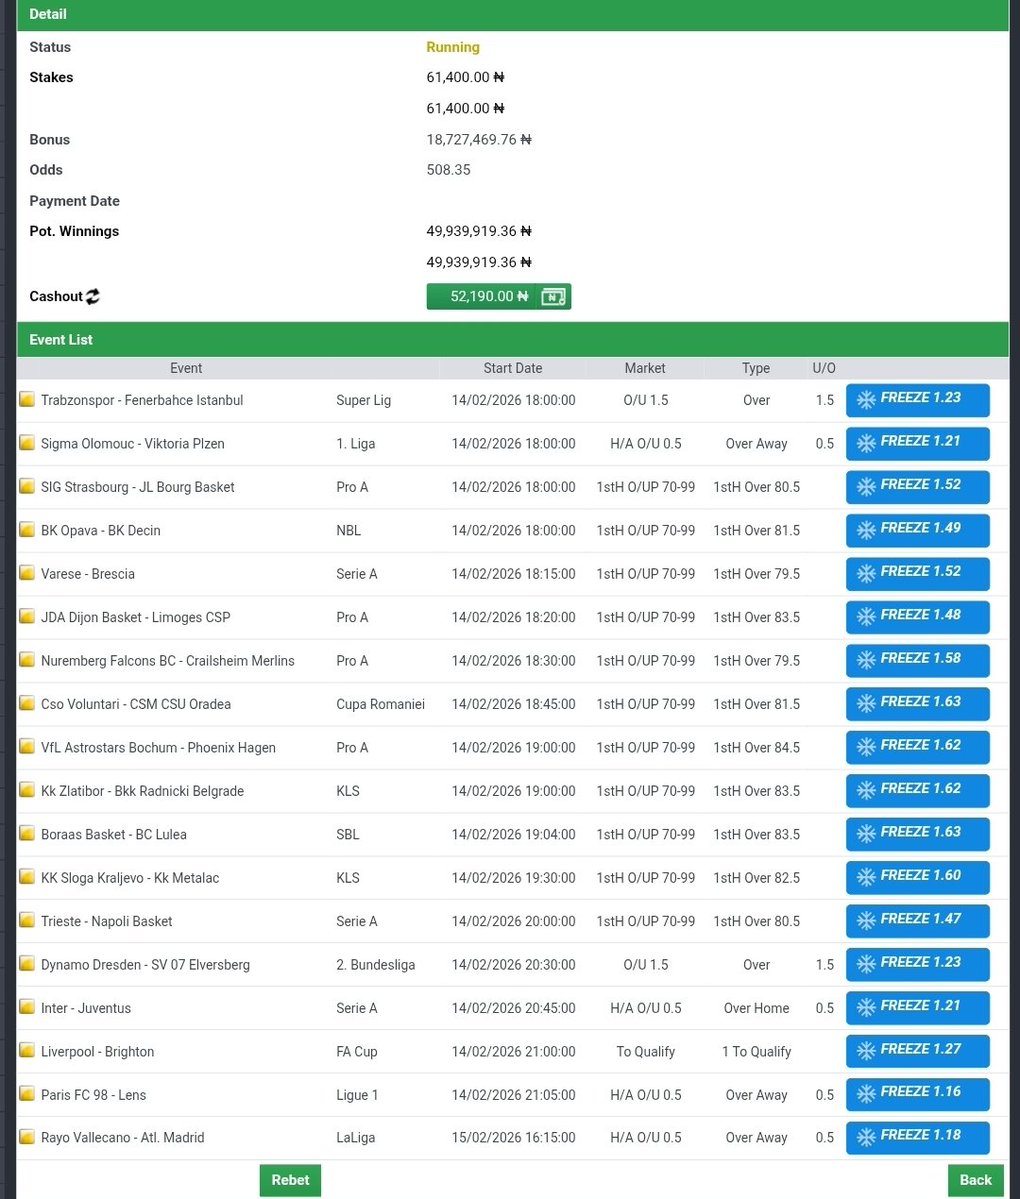Click yellow status icon for Kk Zlatibor row
This screenshot has width=1020, height=1199.
(27, 790)
